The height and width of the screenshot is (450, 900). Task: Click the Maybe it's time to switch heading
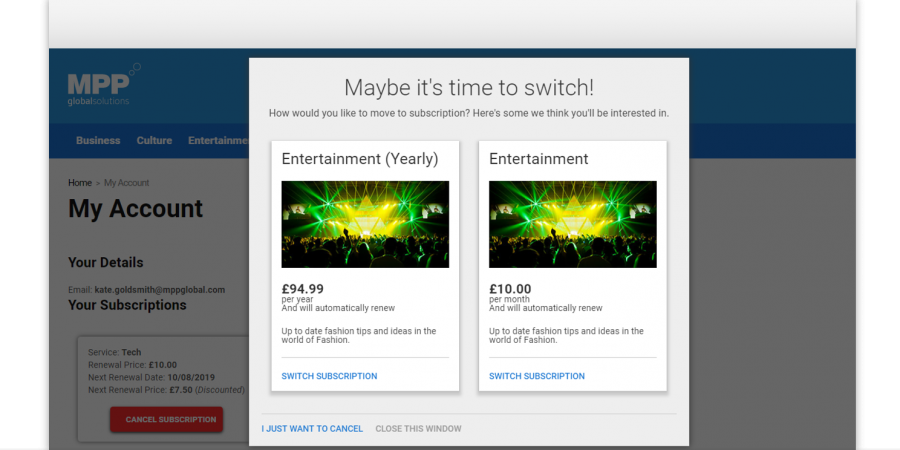point(468,87)
